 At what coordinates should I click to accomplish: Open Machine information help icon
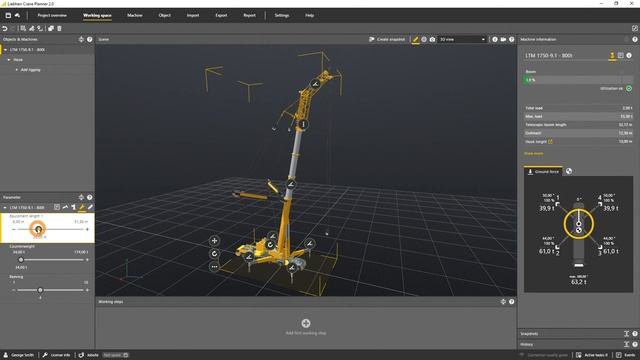click(635, 40)
